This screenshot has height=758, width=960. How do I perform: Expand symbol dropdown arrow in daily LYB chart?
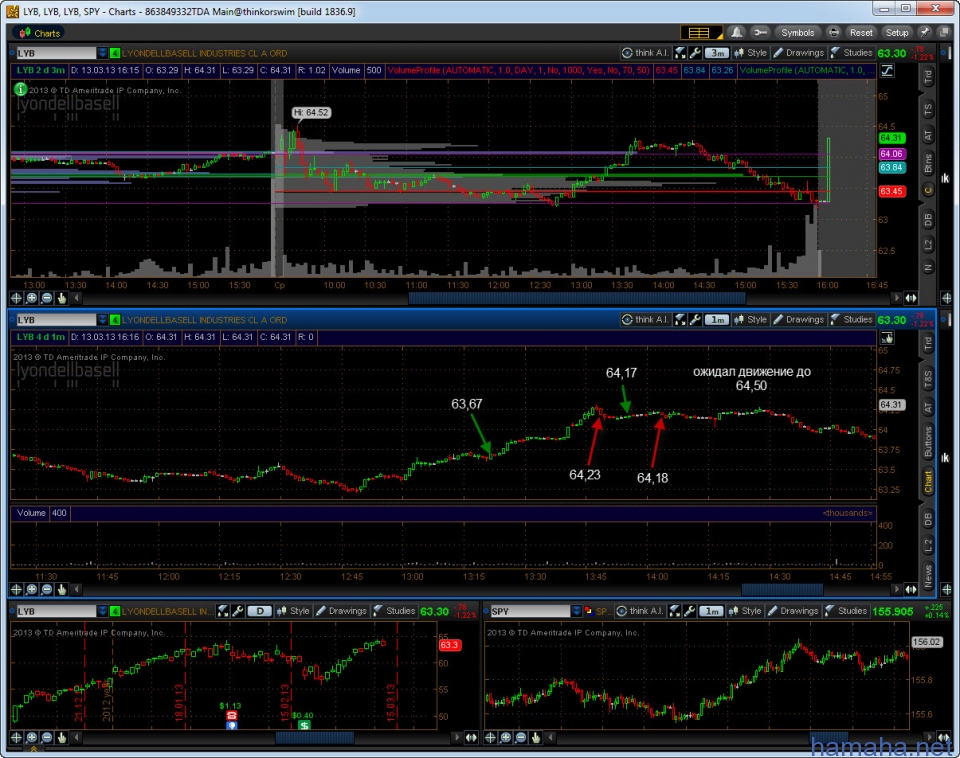[x=102, y=611]
